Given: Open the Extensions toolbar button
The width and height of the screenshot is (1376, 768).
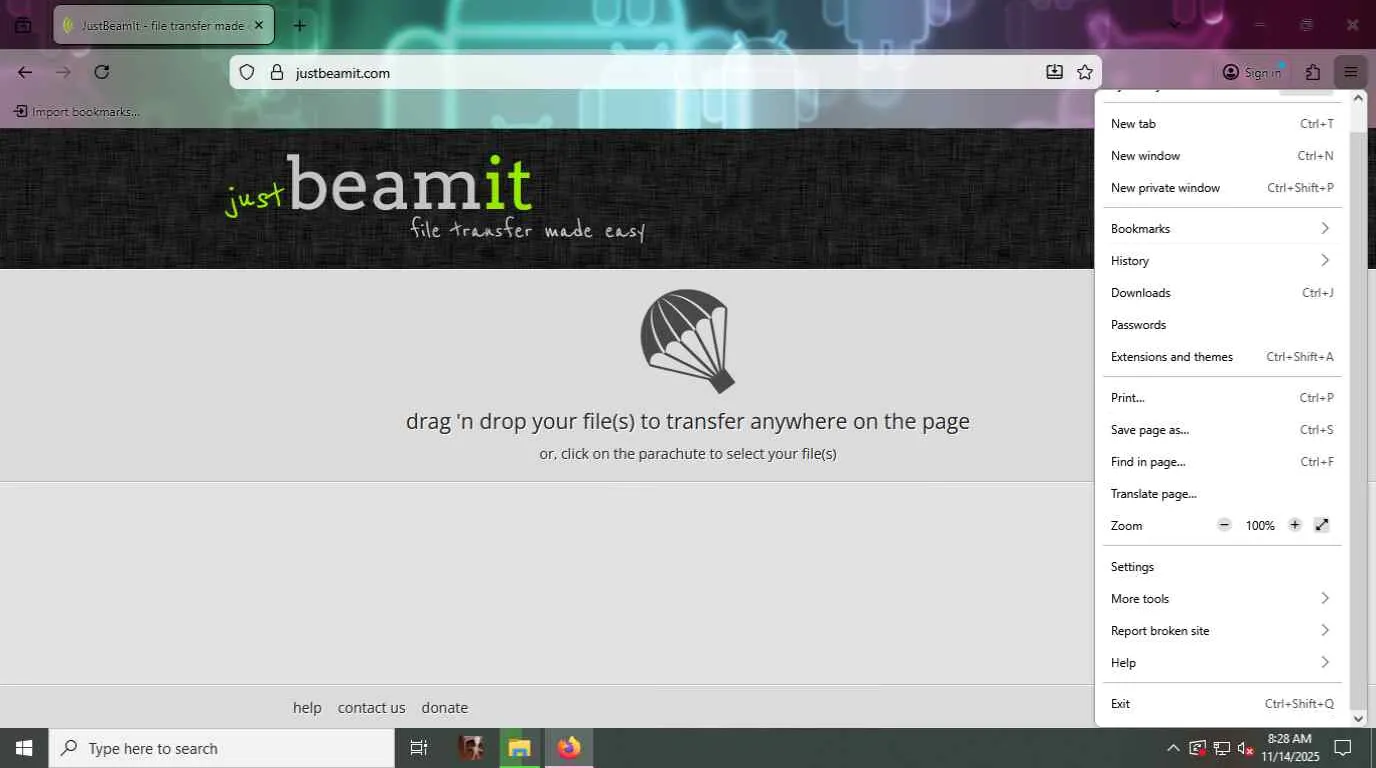Looking at the screenshot, I should (1313, 72).
